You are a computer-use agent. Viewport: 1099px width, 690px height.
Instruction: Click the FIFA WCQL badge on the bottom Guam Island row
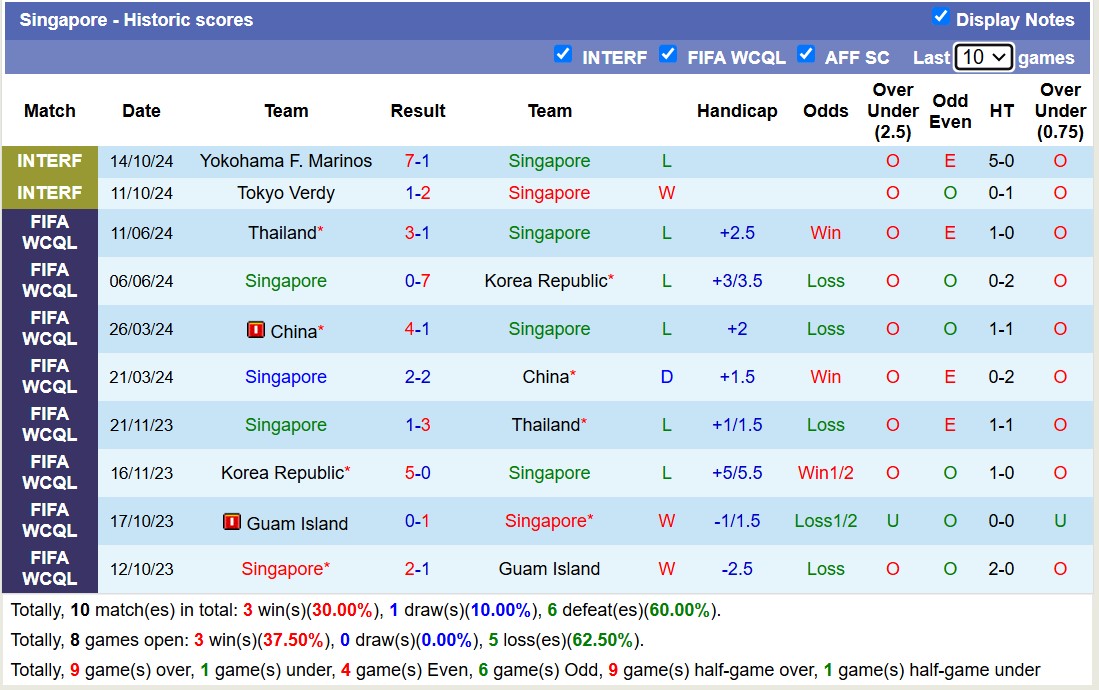(x=49, y=569)
